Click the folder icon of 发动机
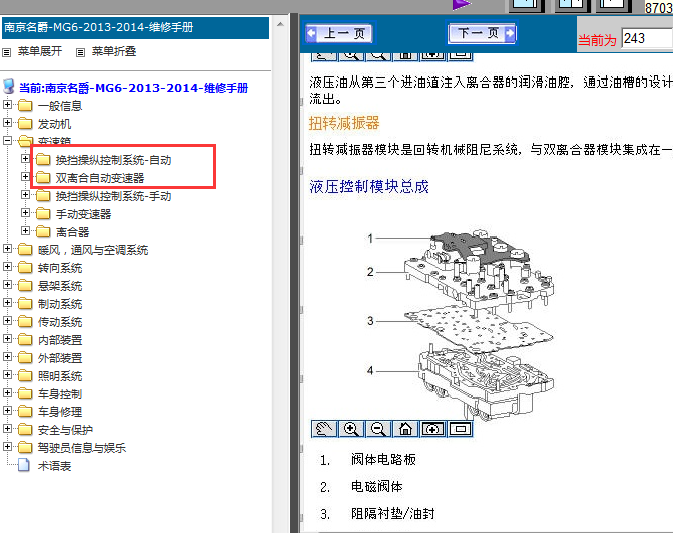The image size is (673, 533). [x=25, y=124]
